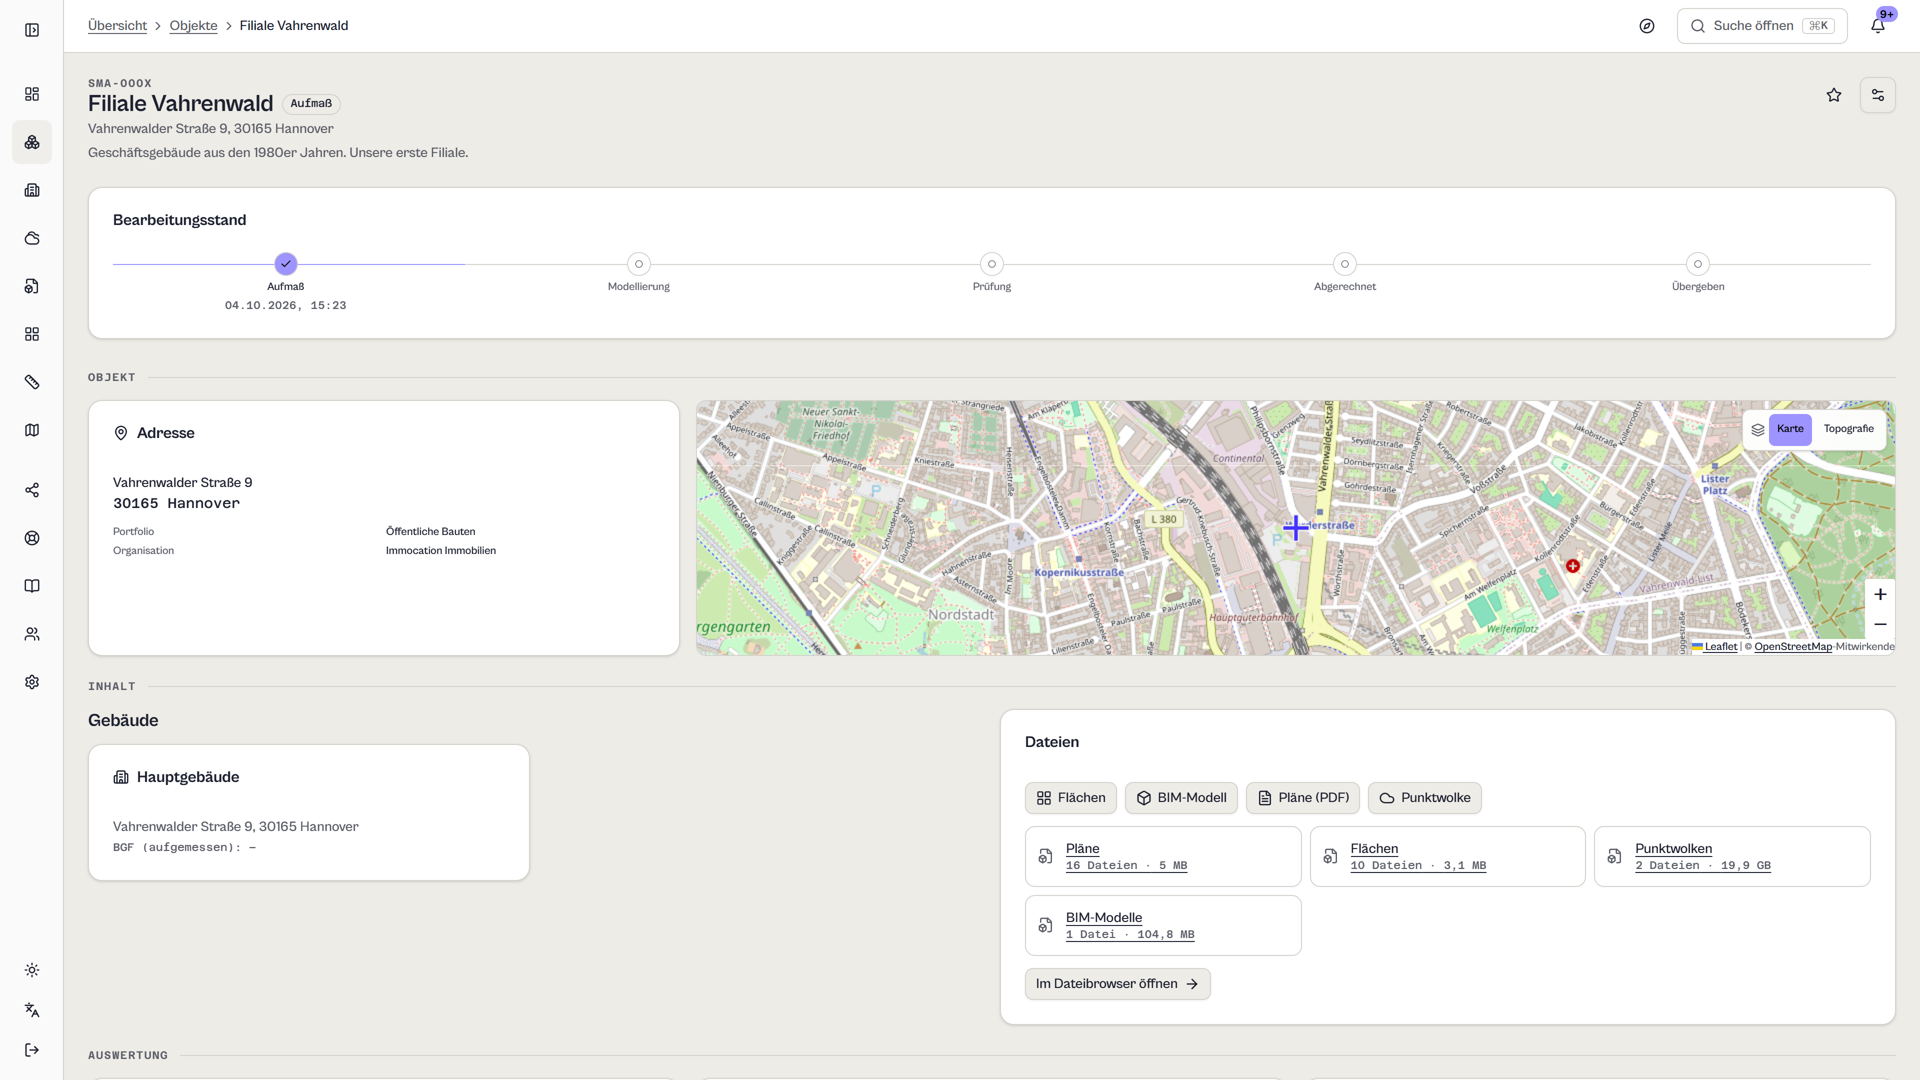Open the Suche öffnen search field

(1762, 26)
